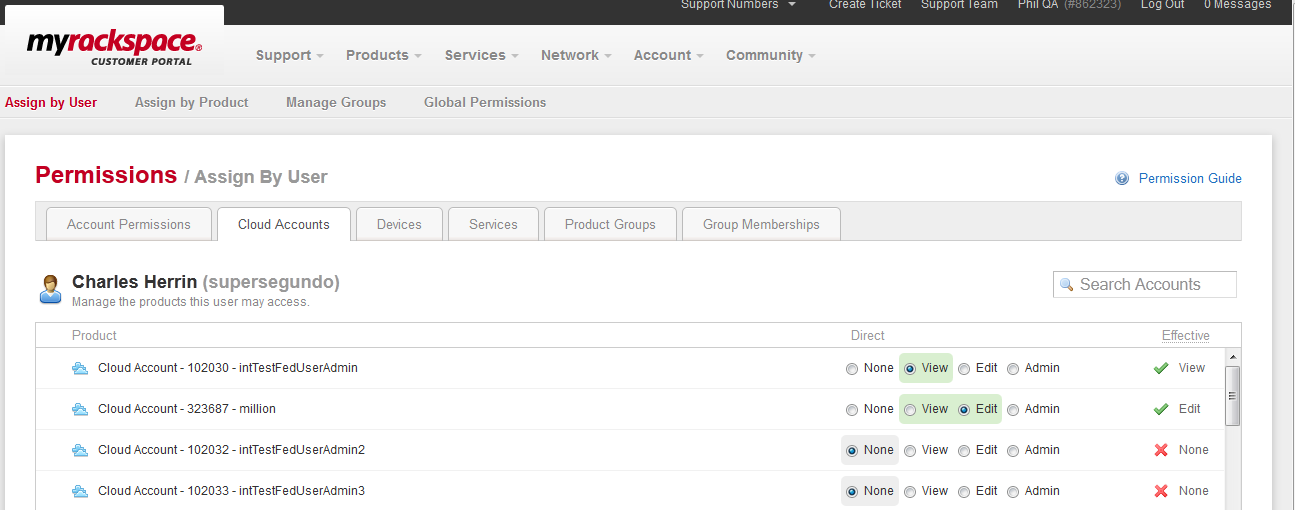Click 'Cloud Account - 102033 - intTestFedUserAdmin3' row text
This screenshot has height=510, width=1295.
tap(231, 491)
